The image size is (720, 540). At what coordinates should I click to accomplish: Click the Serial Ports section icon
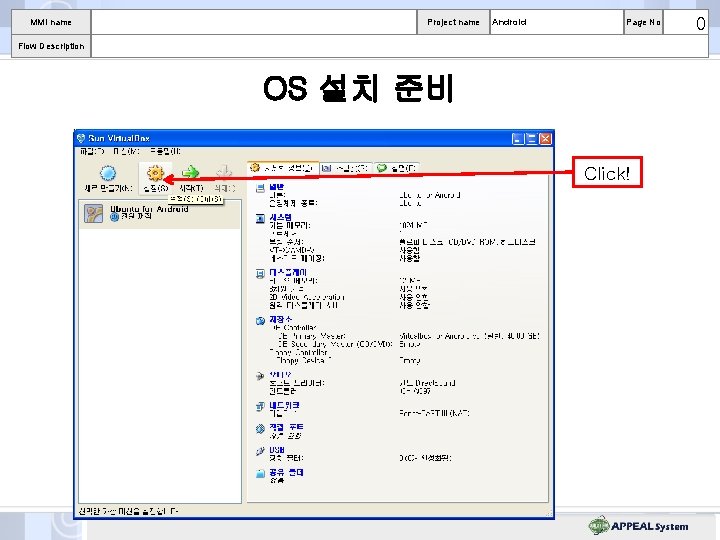pyautogui.click(x=260, y=428)
